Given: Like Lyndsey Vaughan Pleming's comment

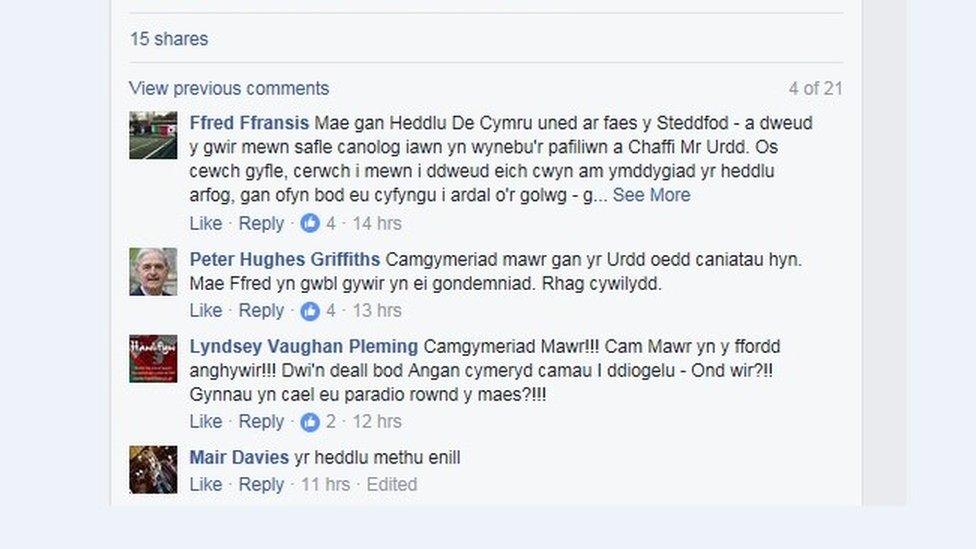Looking at the screenshot, I should [x=206, y=422].
